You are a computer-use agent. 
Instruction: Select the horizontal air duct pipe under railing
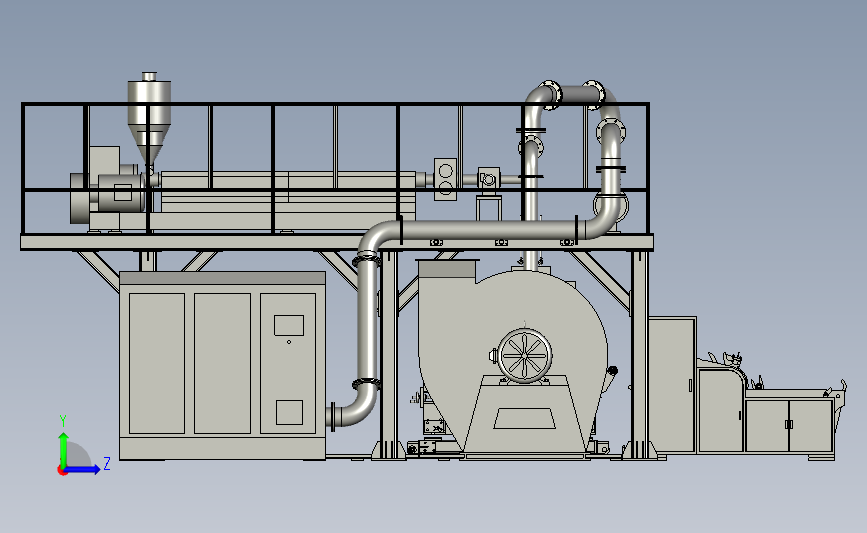coord(489,231)
